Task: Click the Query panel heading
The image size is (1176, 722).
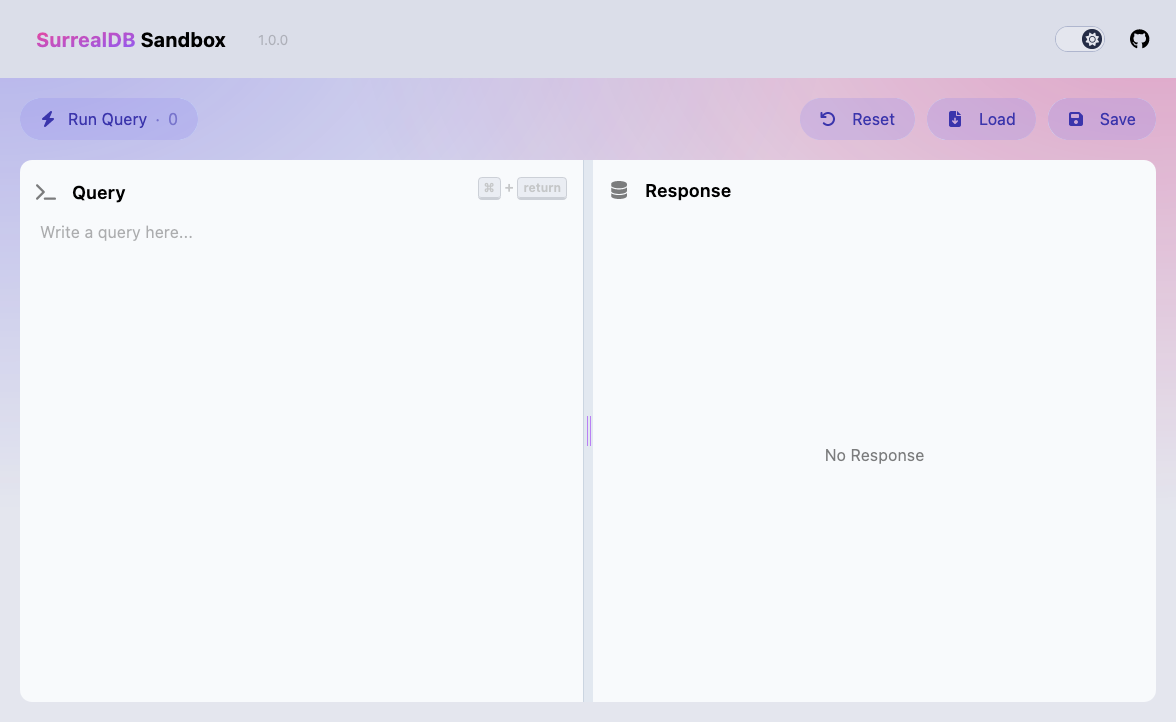Action: coord(98,193)
